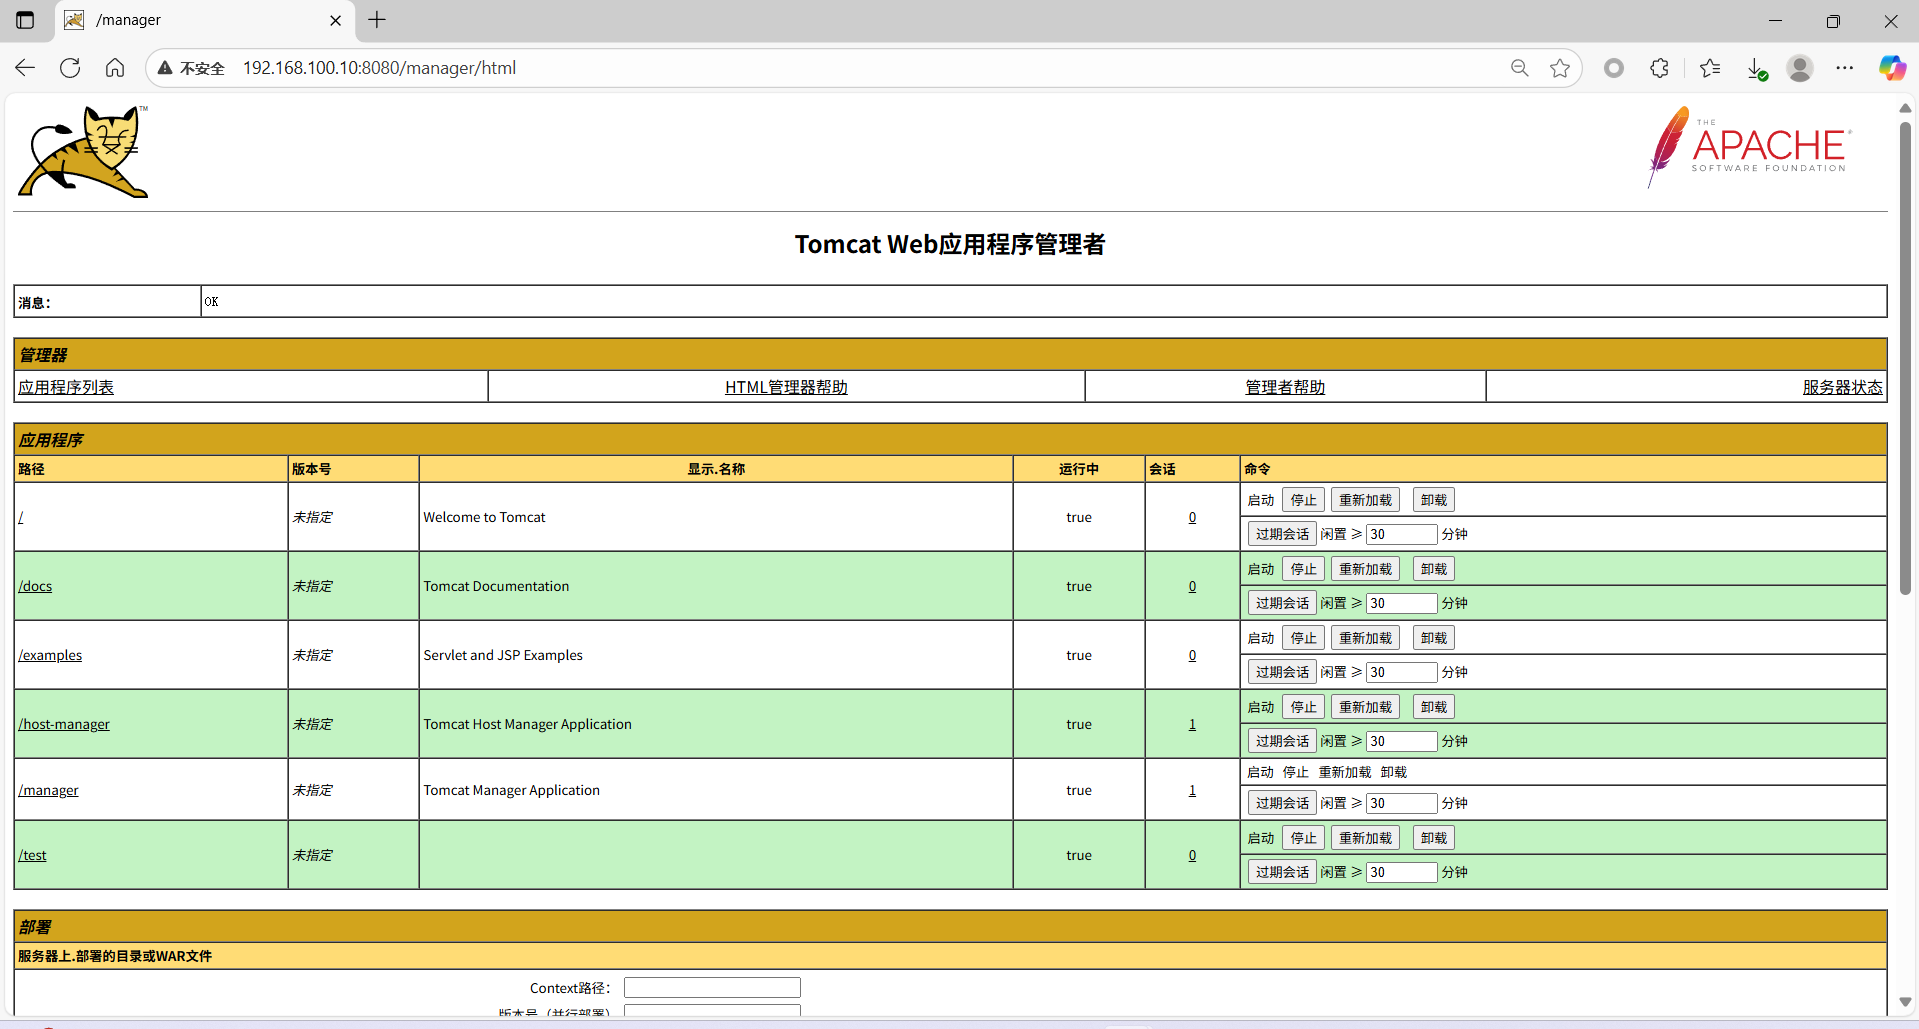This screenshot has height=1029, width=1919.
Task: Open favorites list icon
Action: 1710,68
